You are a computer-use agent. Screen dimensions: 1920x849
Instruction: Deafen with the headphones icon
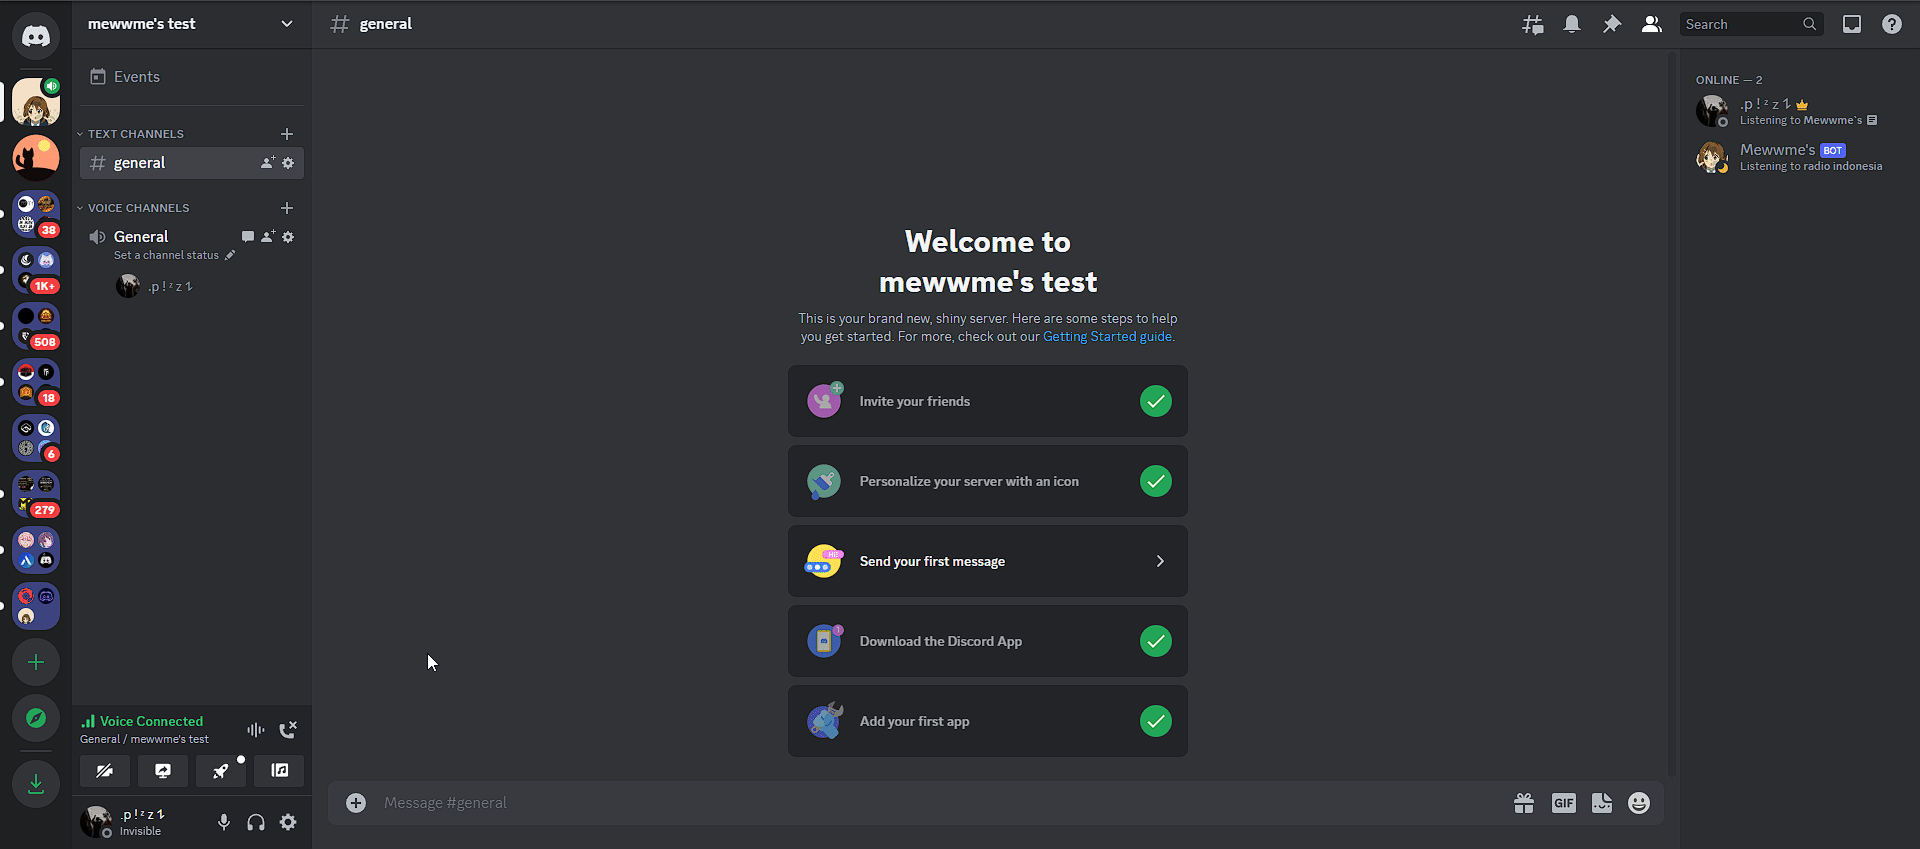pos(256,822)
